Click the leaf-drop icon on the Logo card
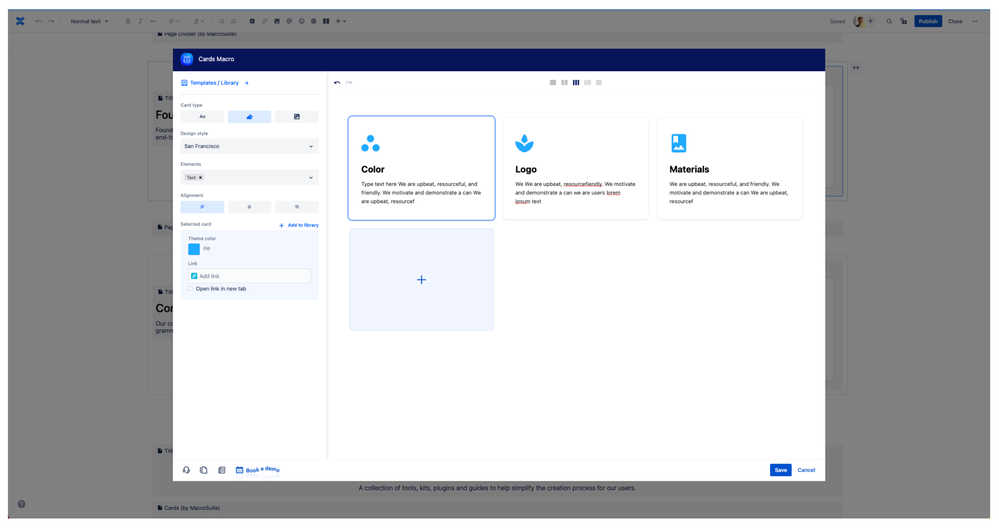 coord(524,143)
